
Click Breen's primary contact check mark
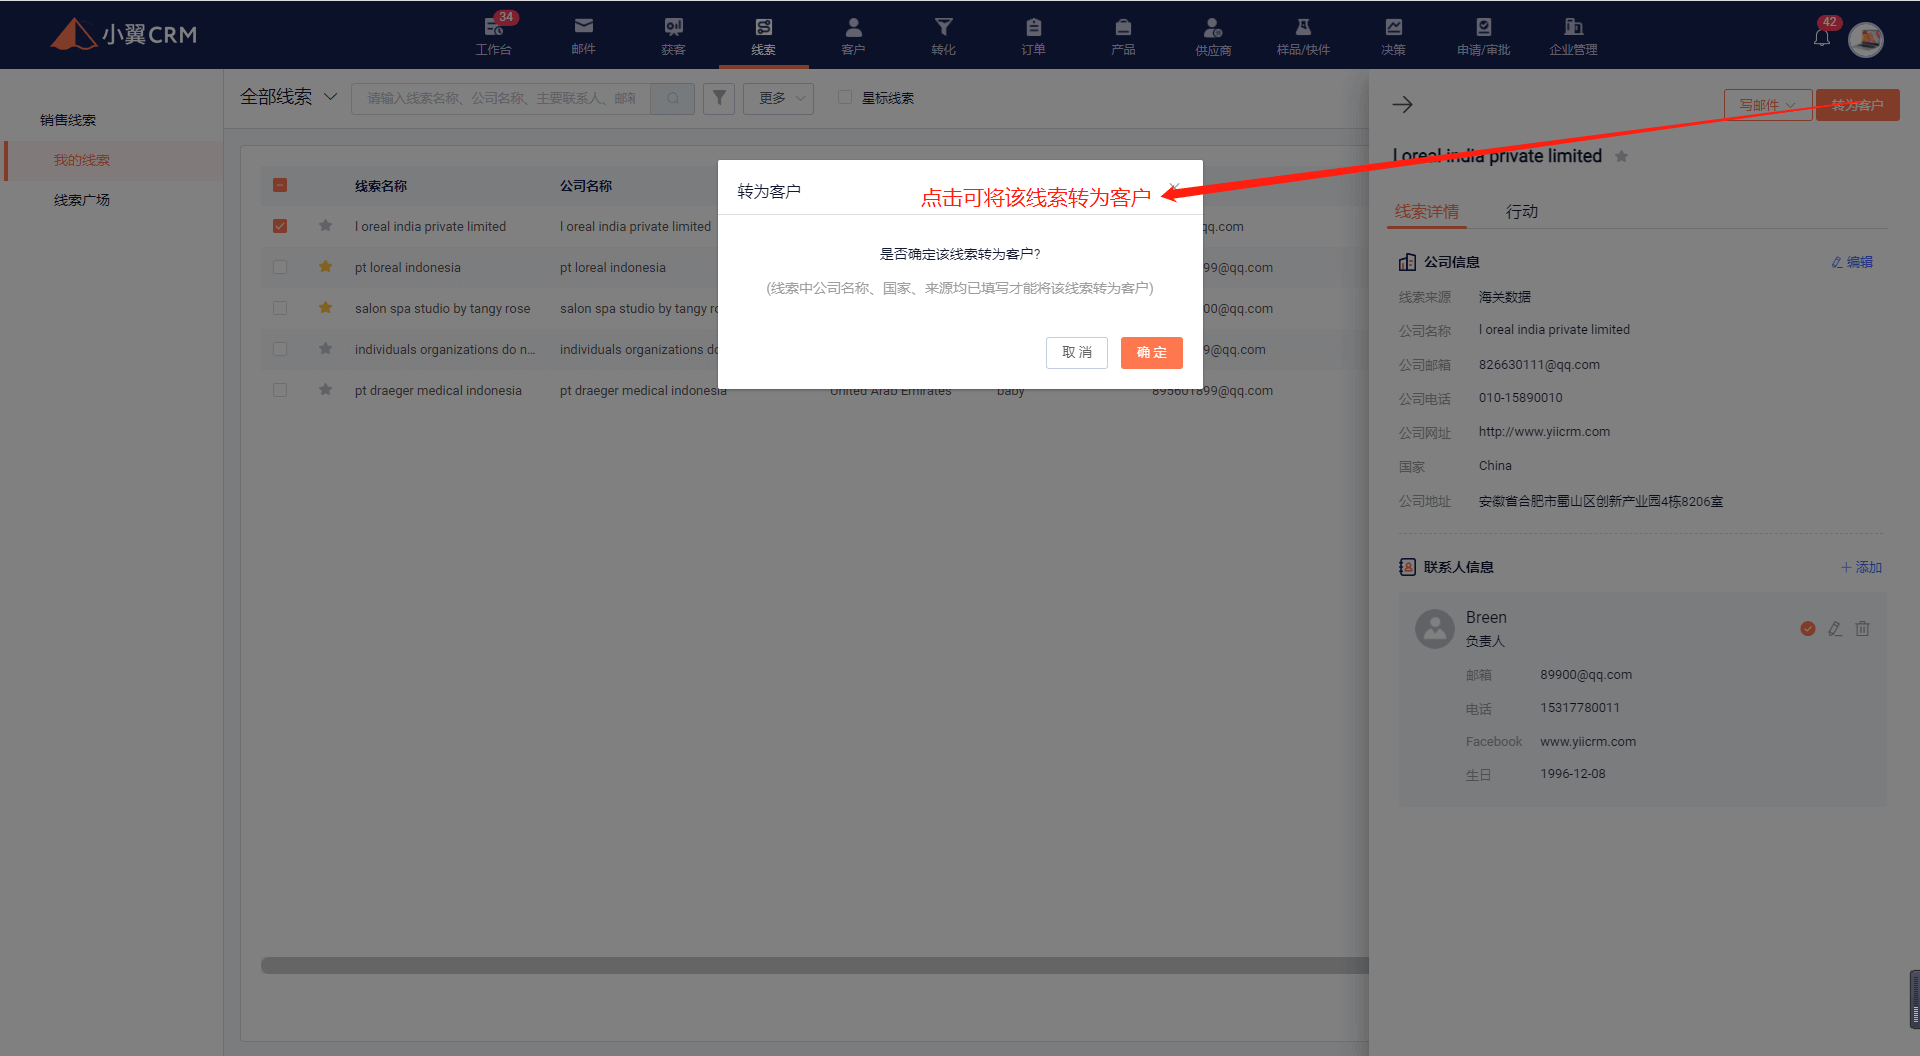(1808, 629)
